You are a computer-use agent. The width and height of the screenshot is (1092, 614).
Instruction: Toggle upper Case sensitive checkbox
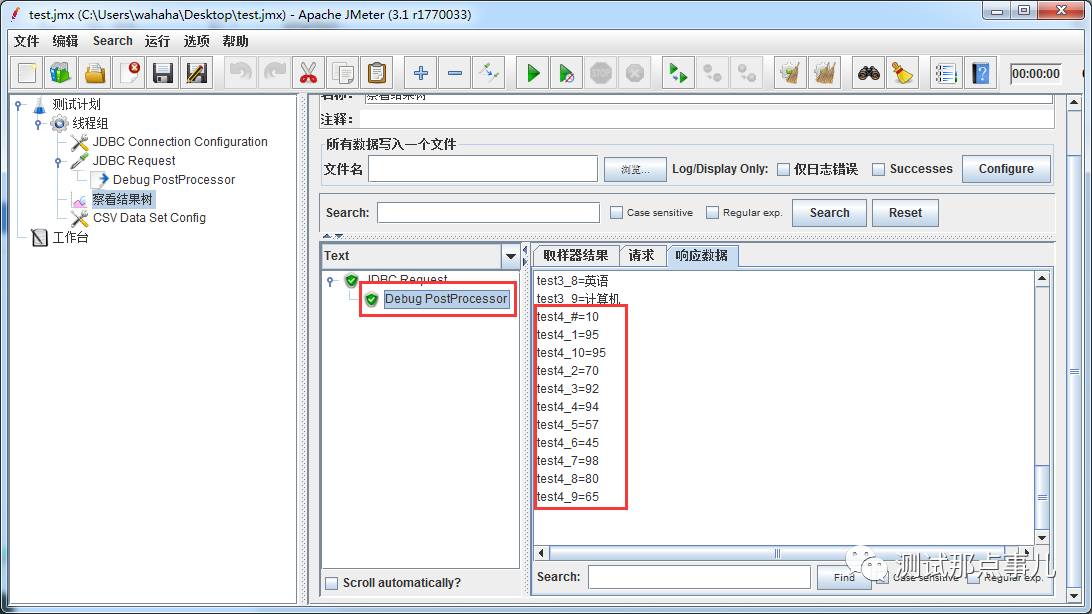[616, 212]
